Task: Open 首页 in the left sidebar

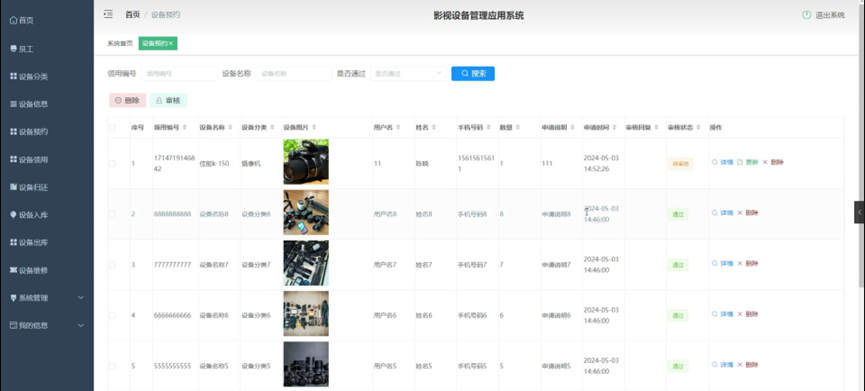Action: (22, 20)
